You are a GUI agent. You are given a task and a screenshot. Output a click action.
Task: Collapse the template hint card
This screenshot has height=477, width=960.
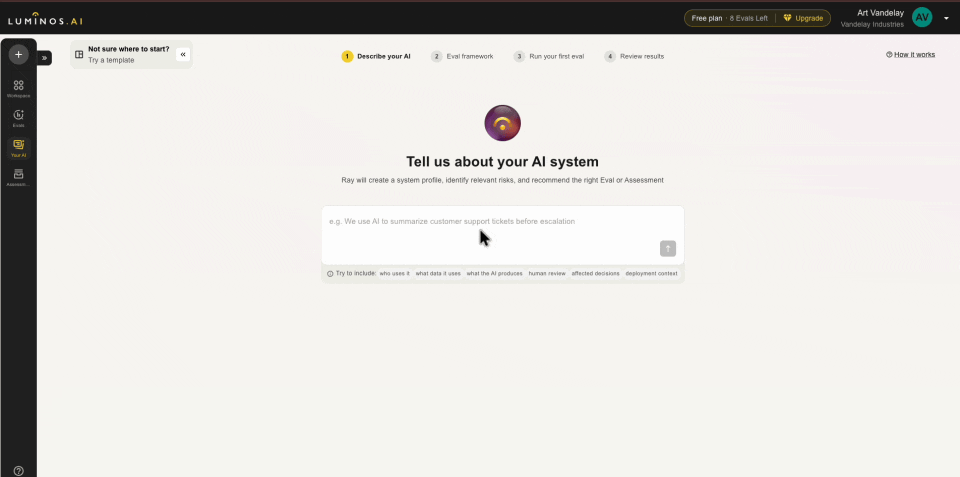[x=183, y=54]
